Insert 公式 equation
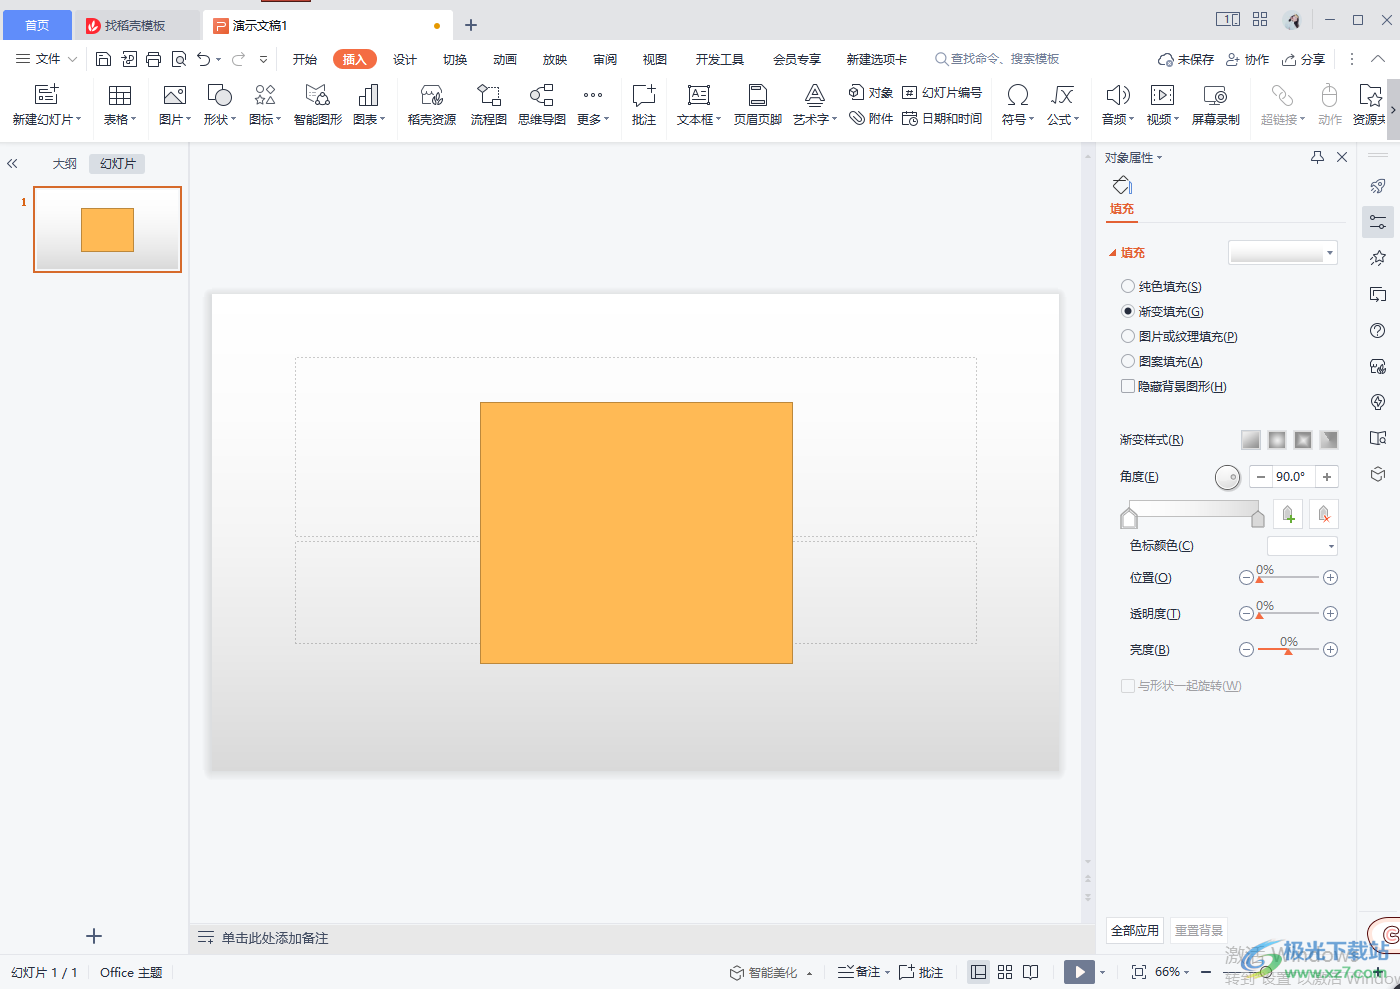This screenshot has height=989, width=1400. pyautogui.click(x=1062, y=105)
